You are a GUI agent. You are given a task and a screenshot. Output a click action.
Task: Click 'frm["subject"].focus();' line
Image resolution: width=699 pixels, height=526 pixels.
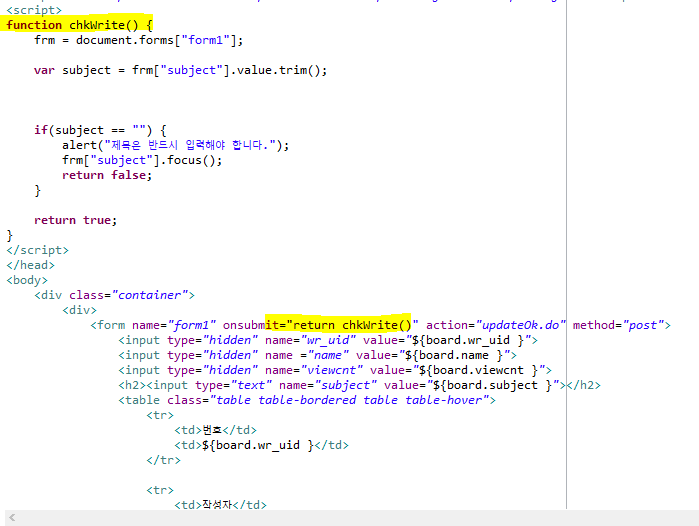coord(142,160)
